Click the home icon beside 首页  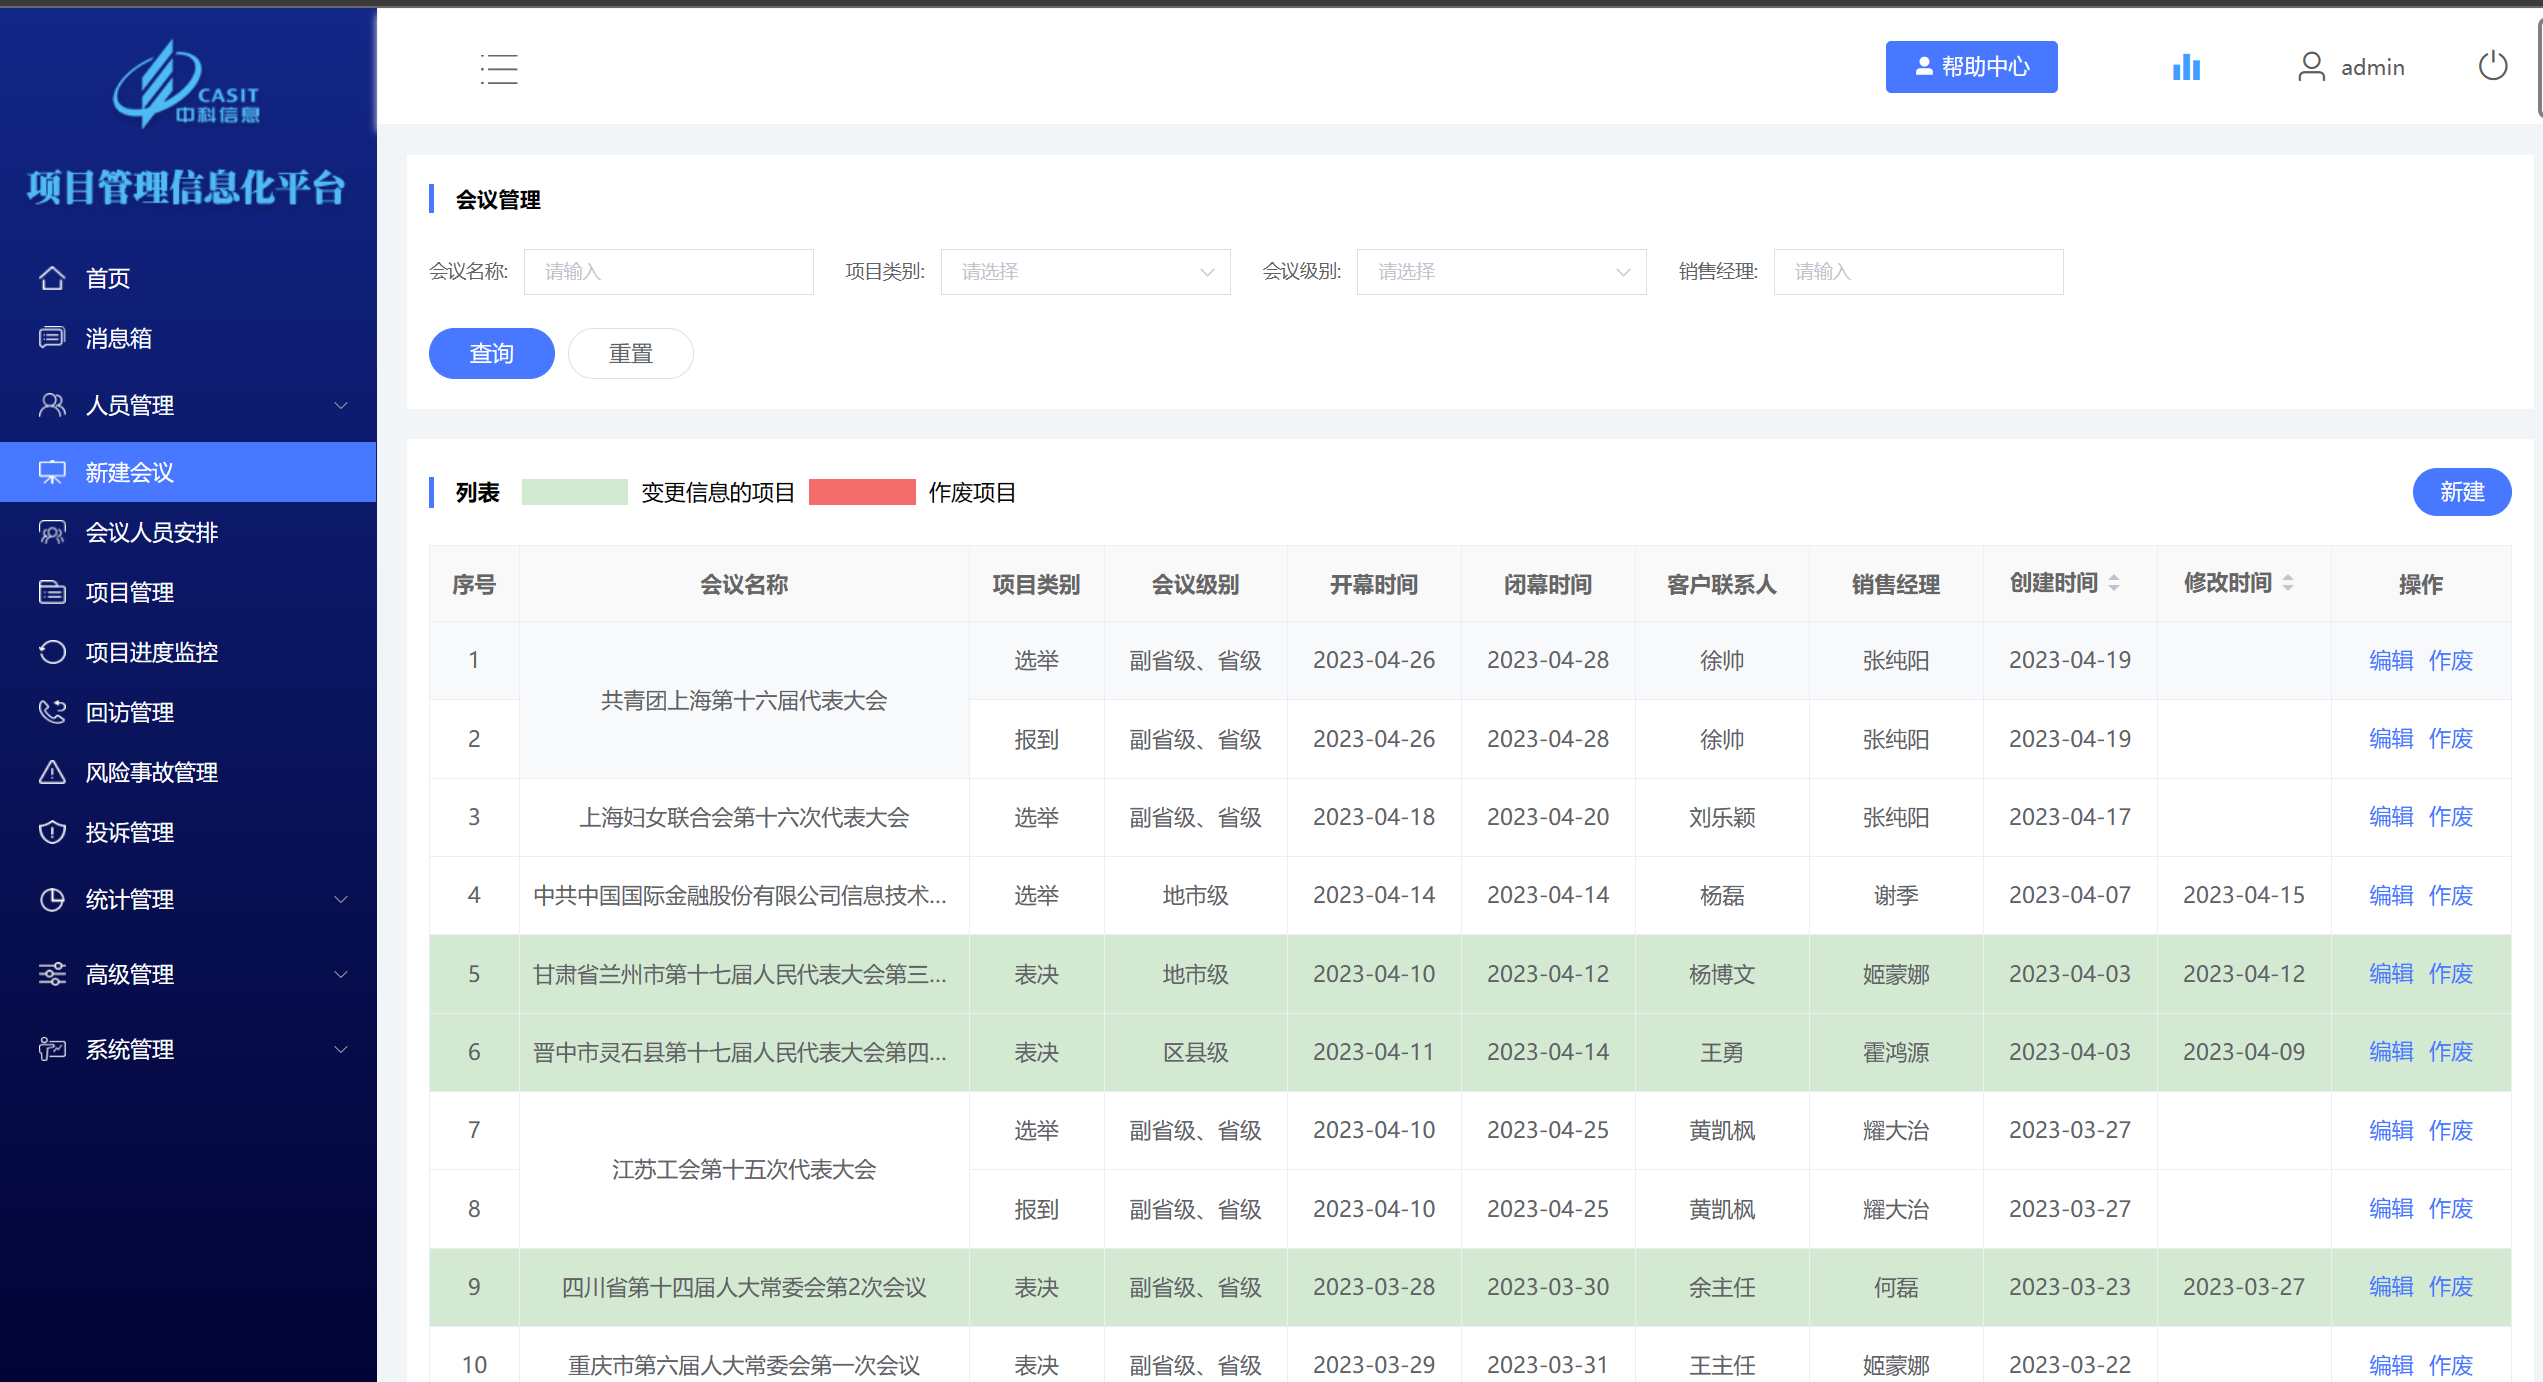52,278
